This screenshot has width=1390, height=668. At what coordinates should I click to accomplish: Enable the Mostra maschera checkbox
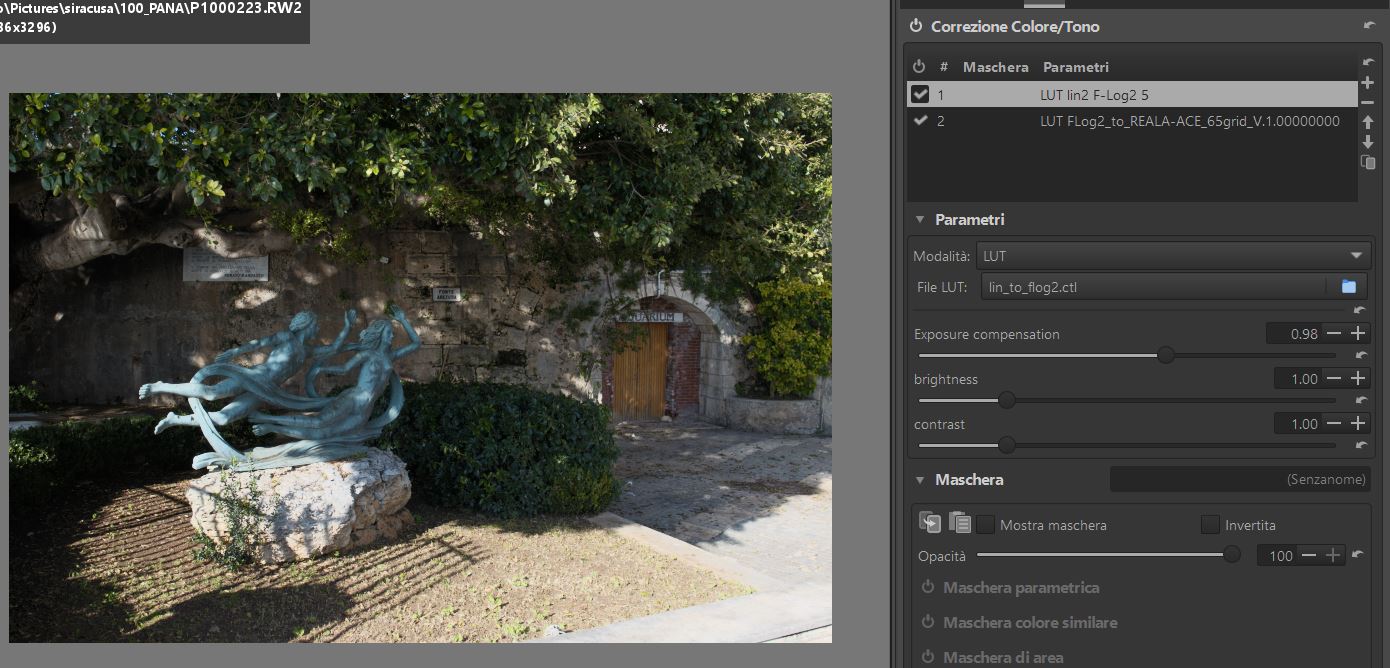tap(986, 524)
